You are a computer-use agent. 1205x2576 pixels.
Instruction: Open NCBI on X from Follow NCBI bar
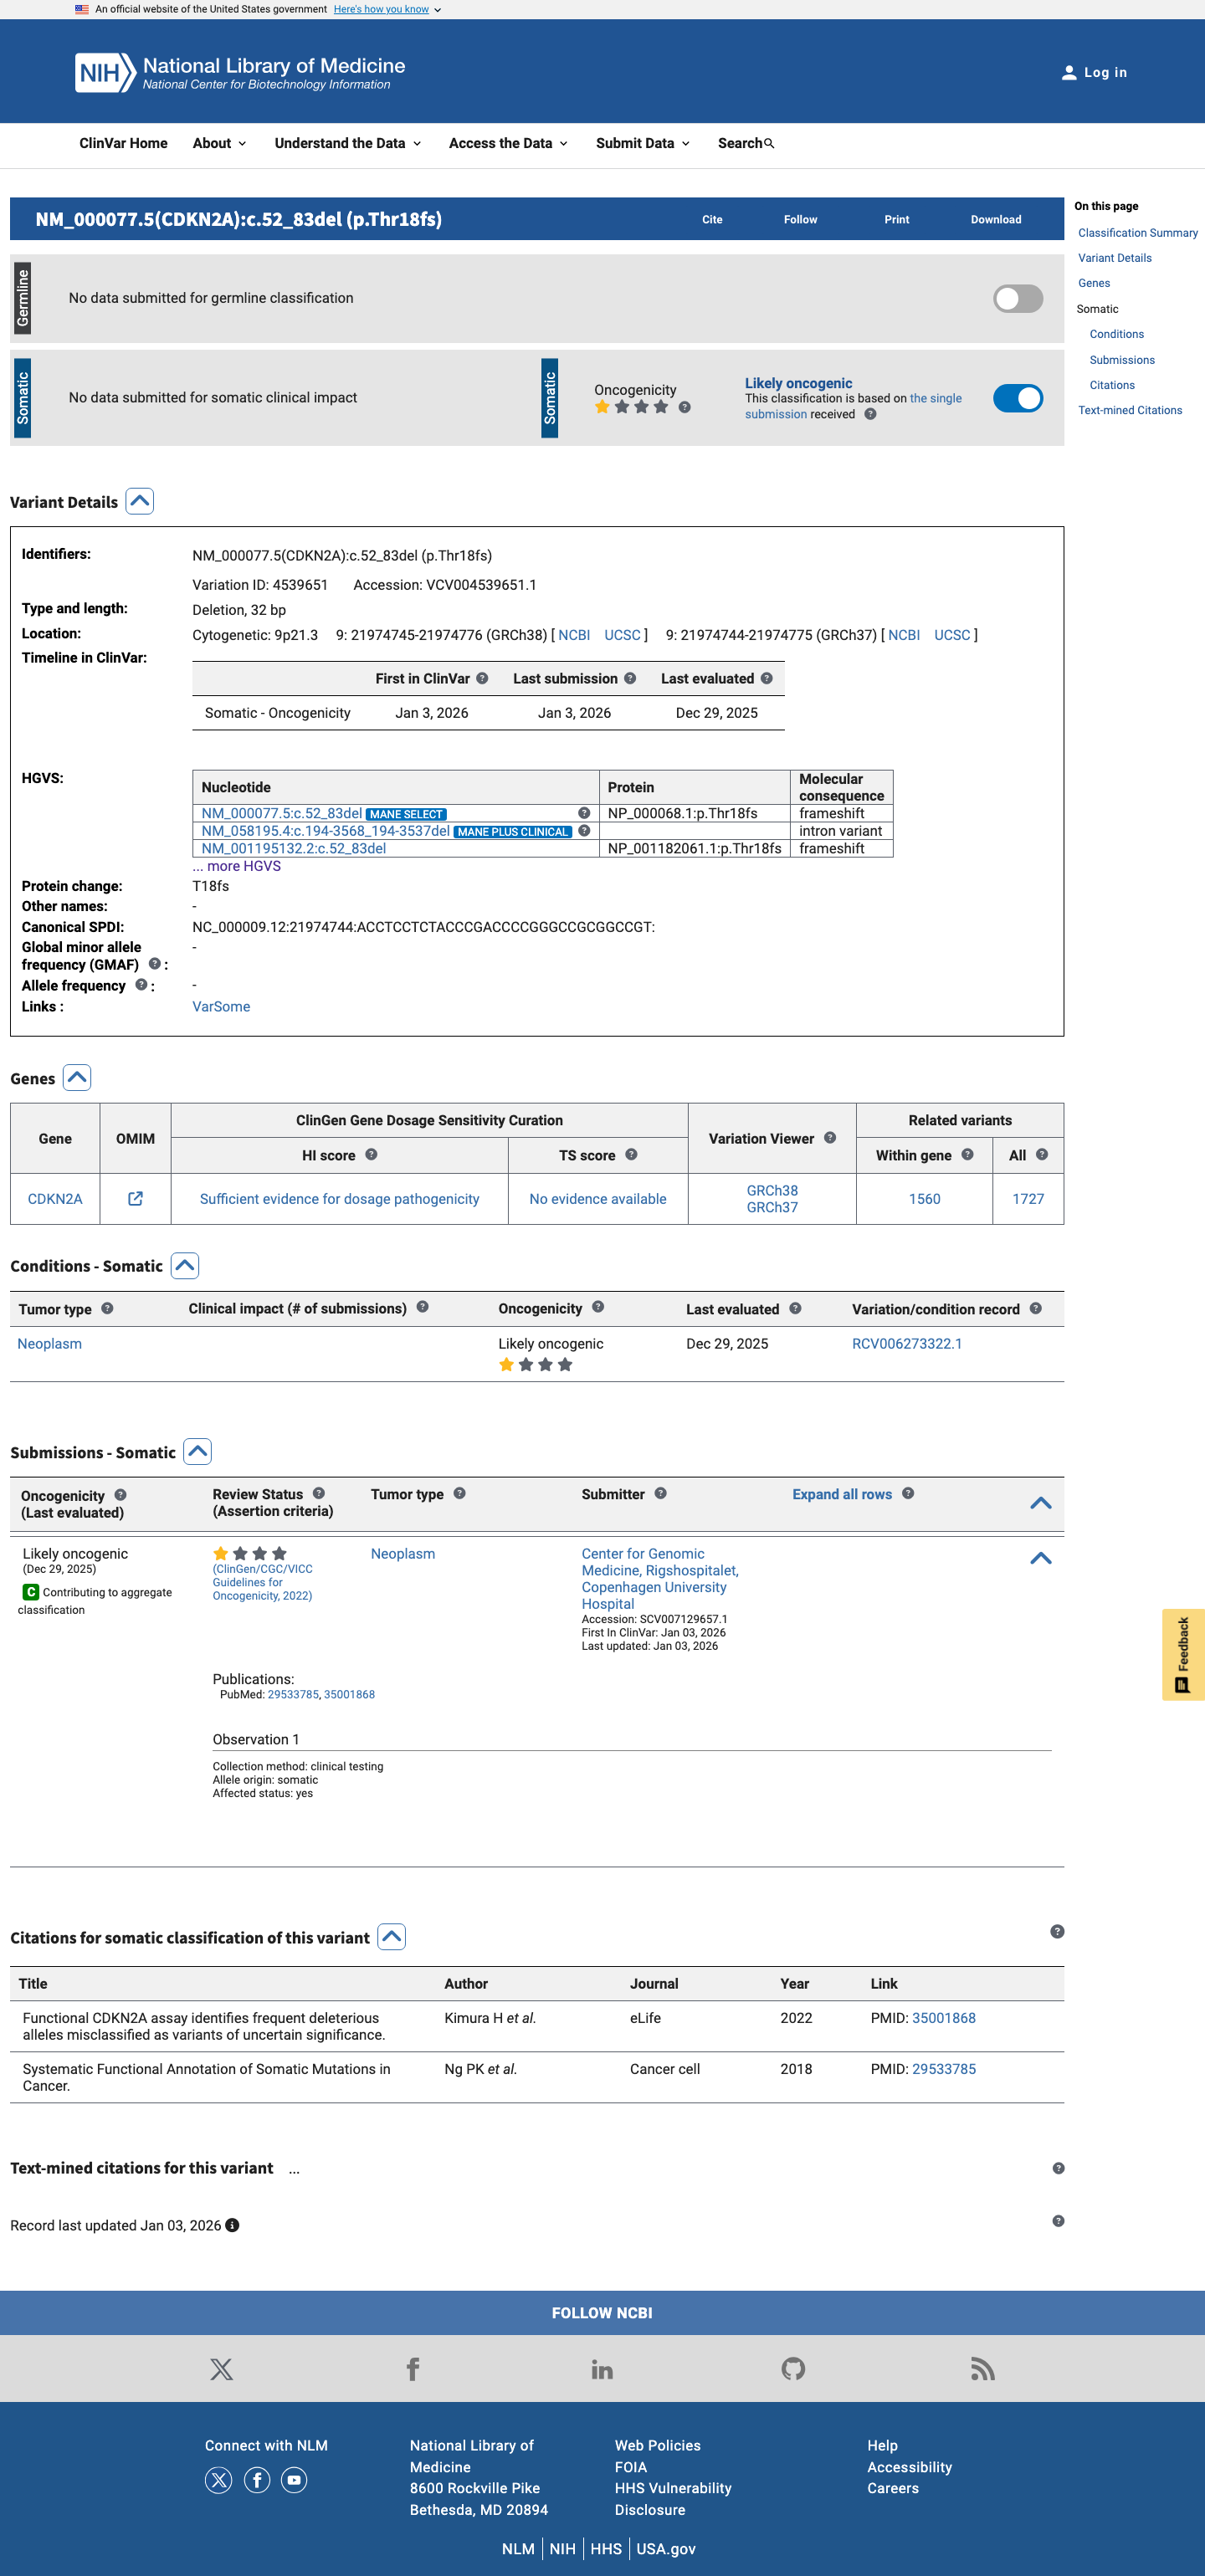(x=221, y=2369)
